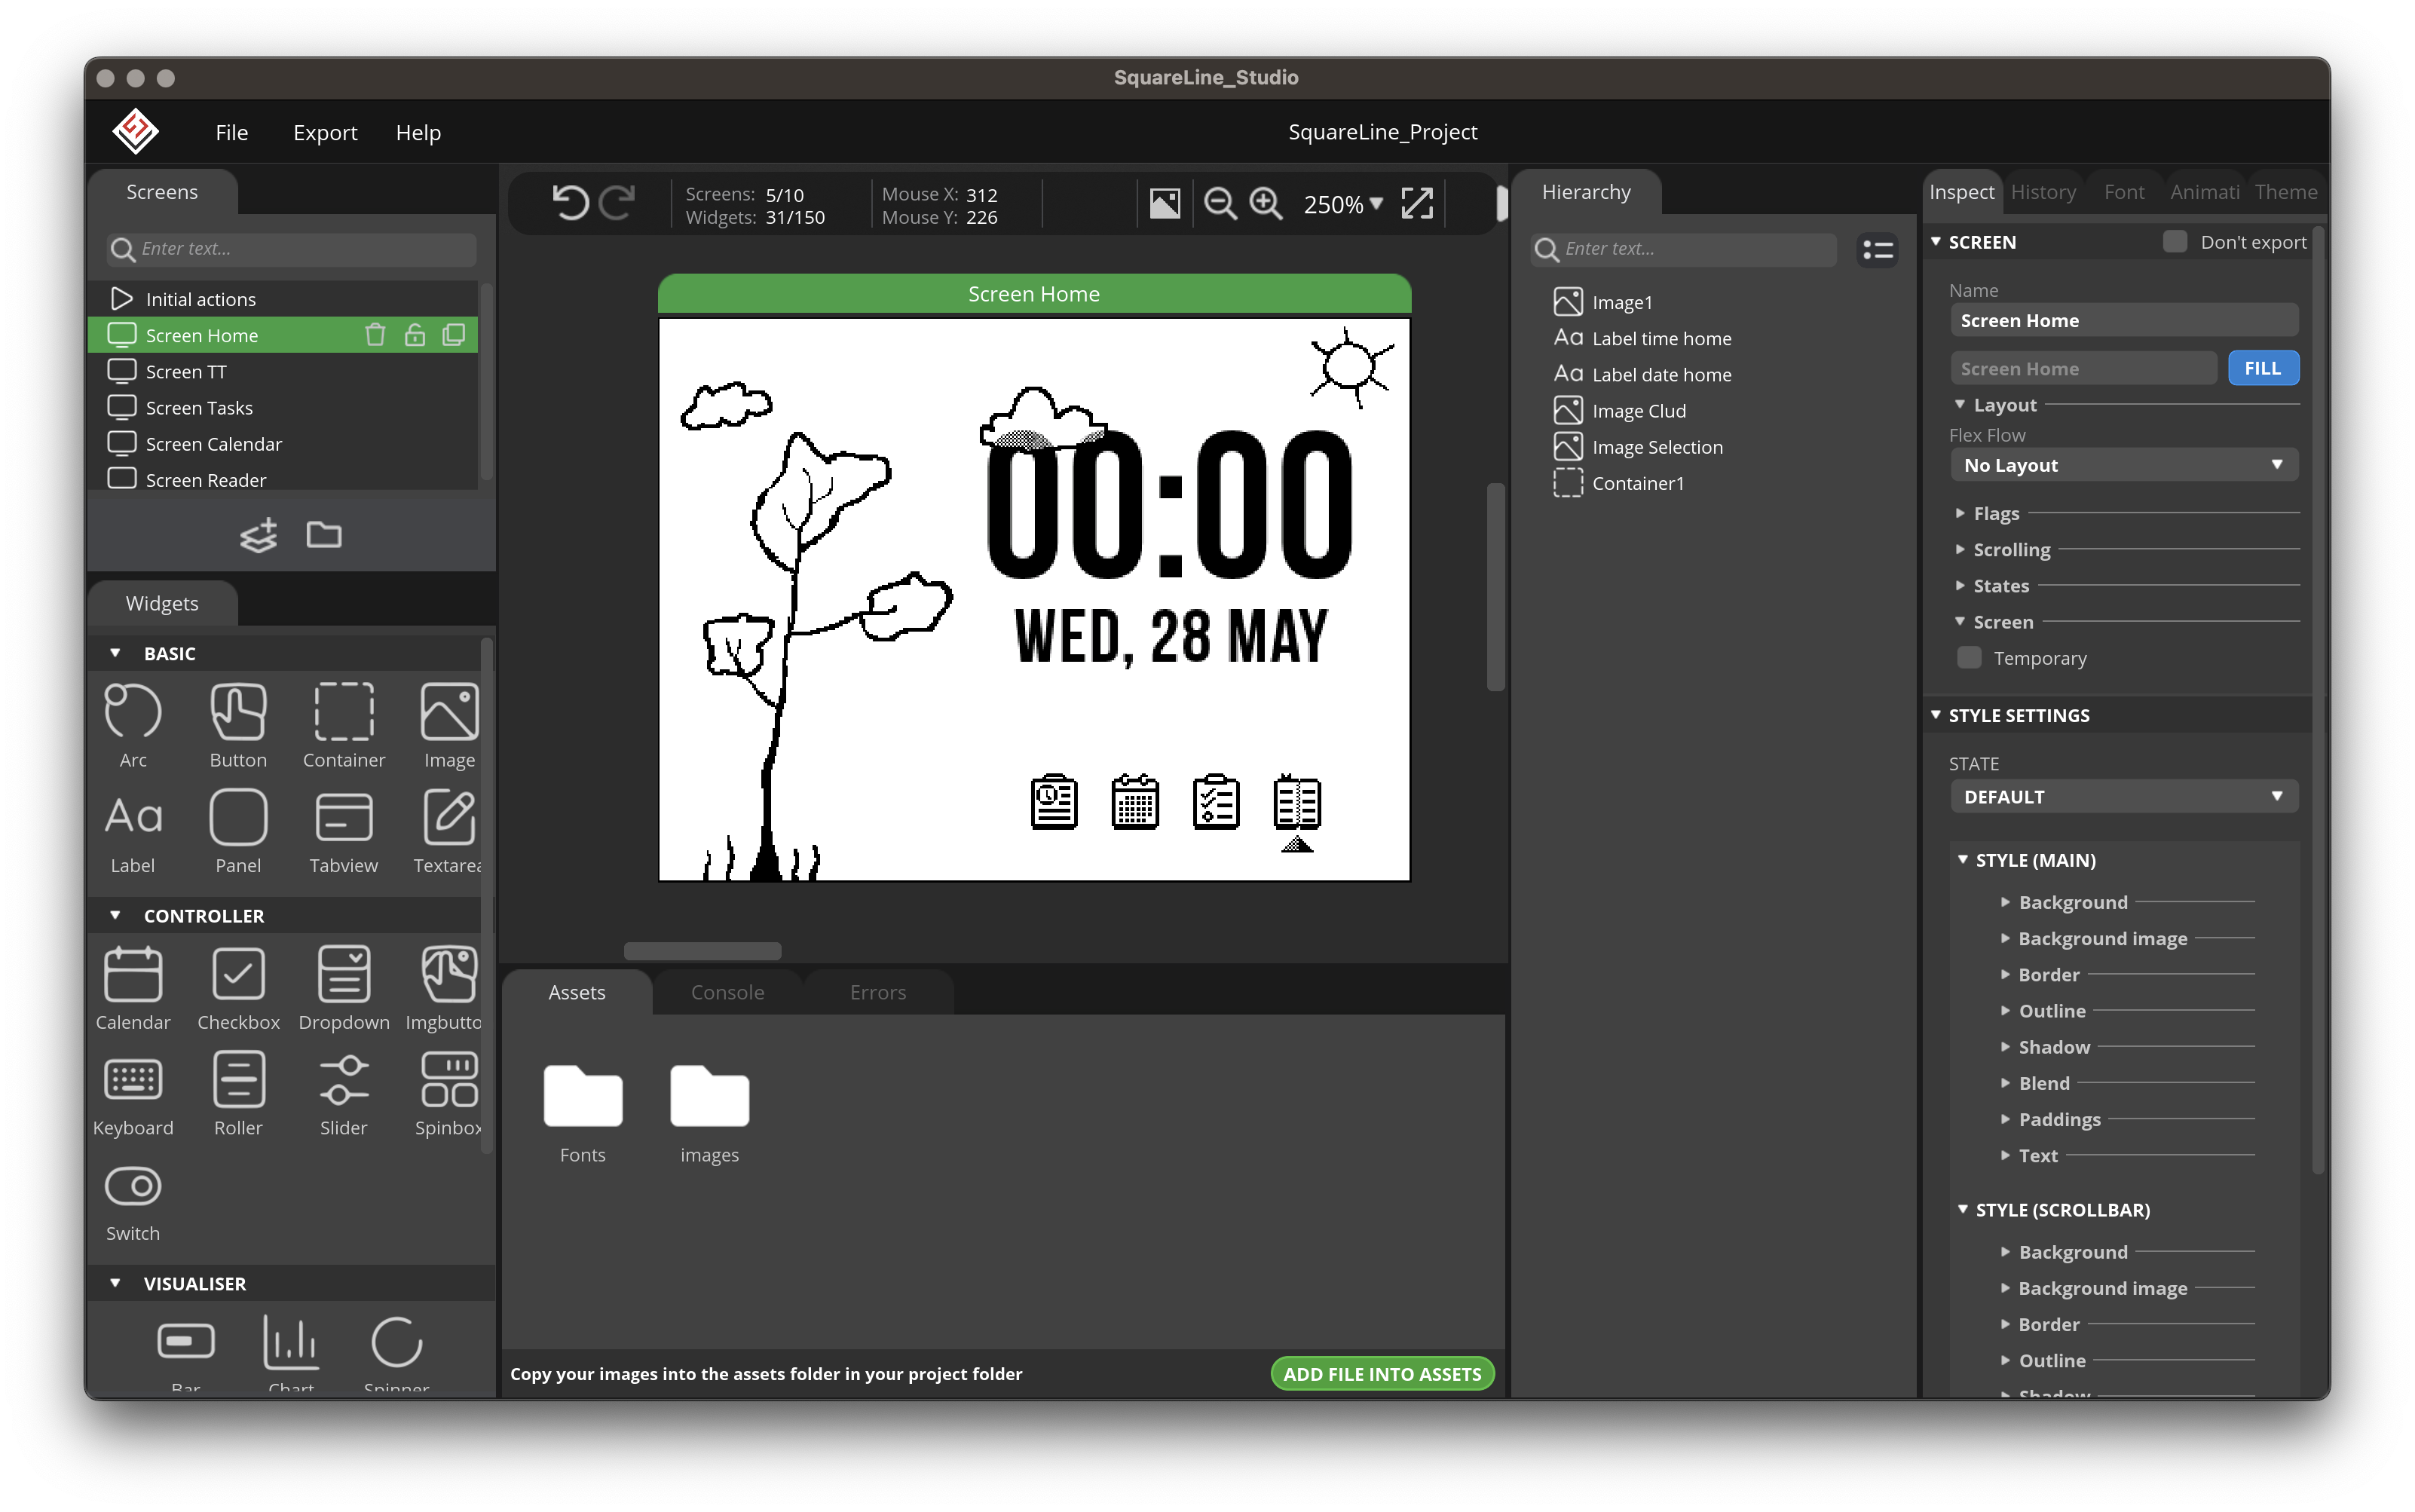Viewport: 2415px width, 1512px height.
Task: Check the Temporary screen checkbox
Action: (1968, 657)
